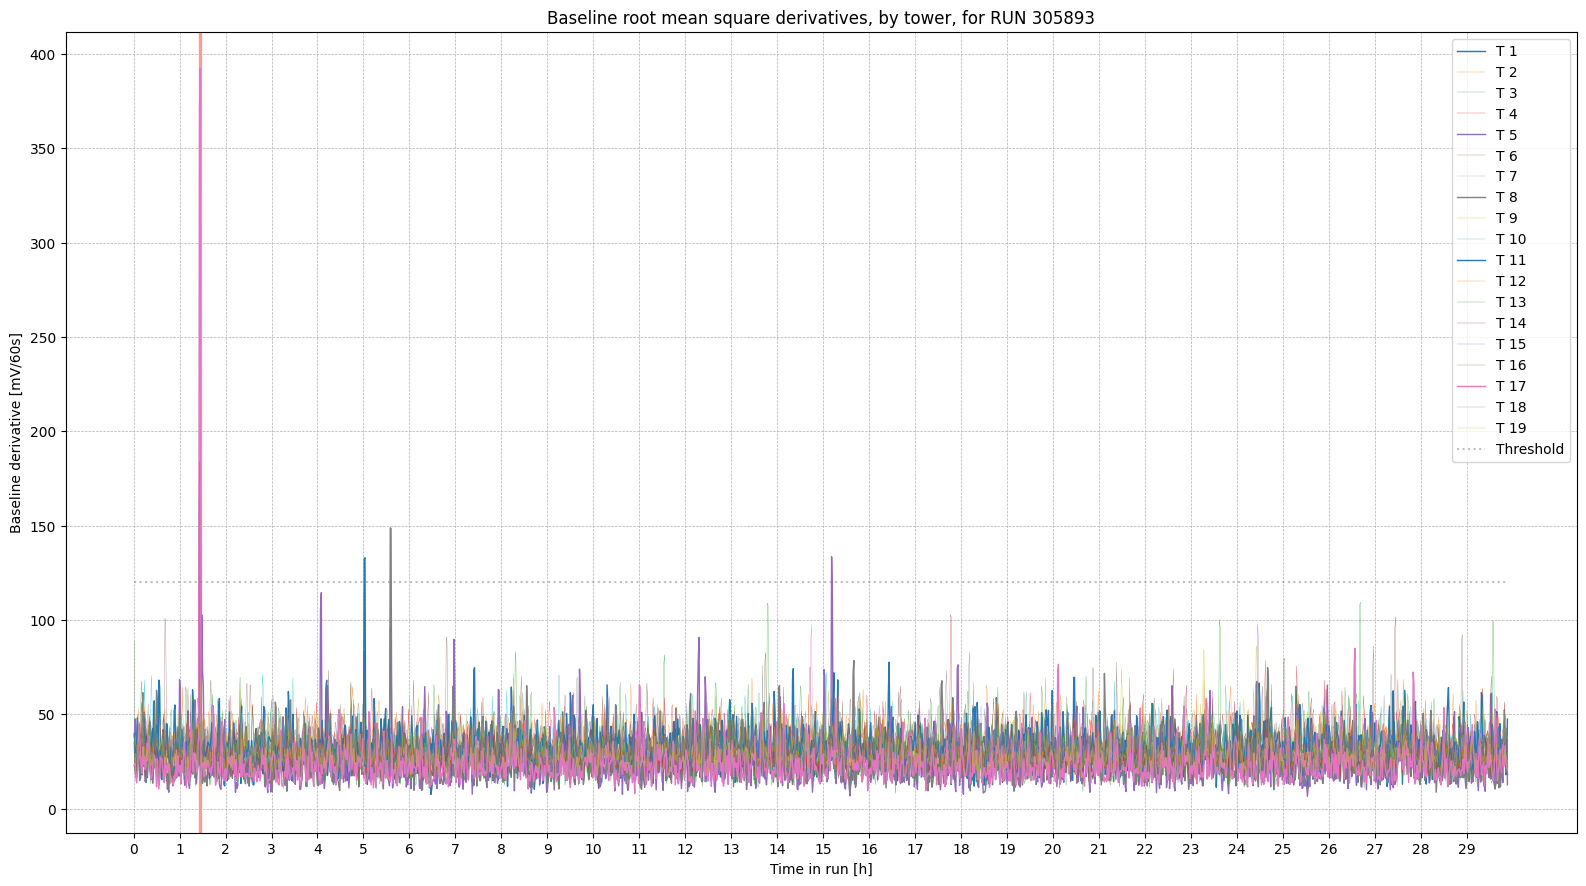This screenshot has height=886, width=1586.
Task: Click the y-axis tick label 150
Action: pos(43,527)
